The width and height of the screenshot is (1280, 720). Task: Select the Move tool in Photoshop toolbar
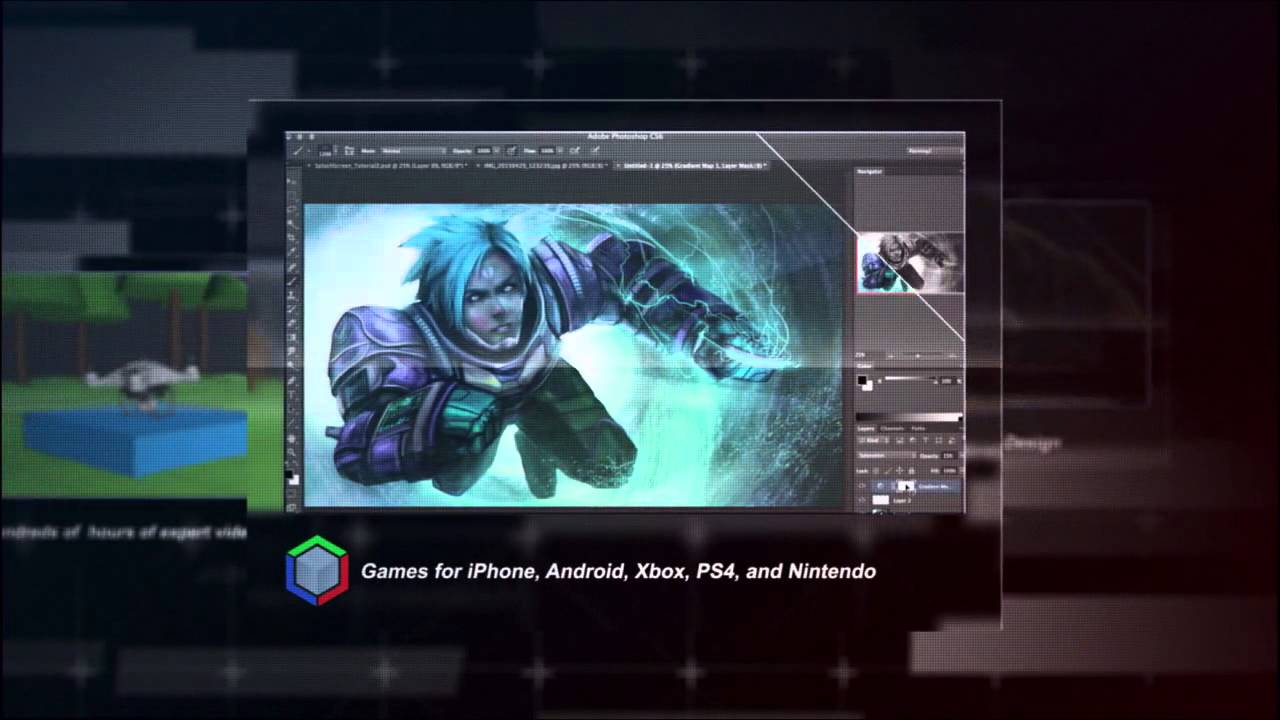point(291,180)
